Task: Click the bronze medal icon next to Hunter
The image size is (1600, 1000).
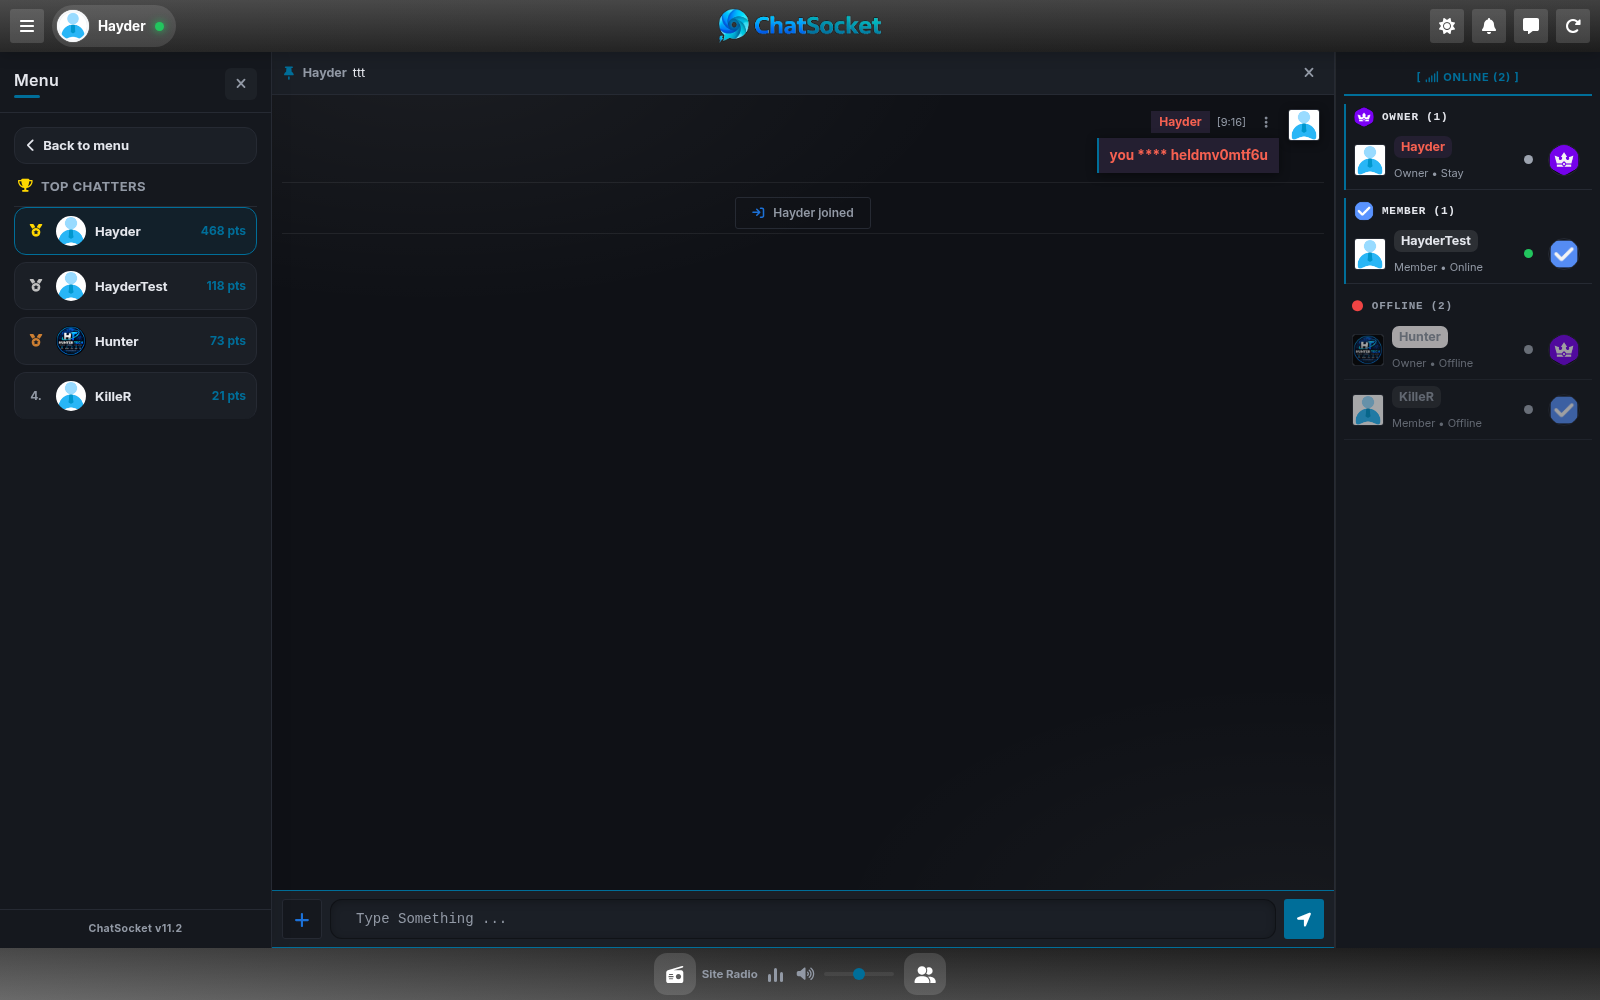Action: coord(36,341)
